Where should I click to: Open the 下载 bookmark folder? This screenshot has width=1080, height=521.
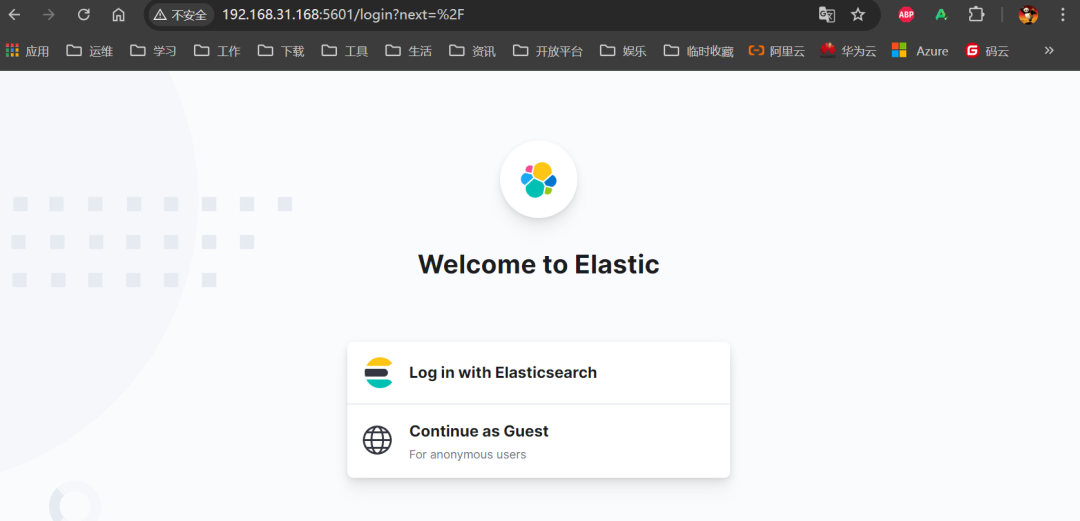click(281, 50)
